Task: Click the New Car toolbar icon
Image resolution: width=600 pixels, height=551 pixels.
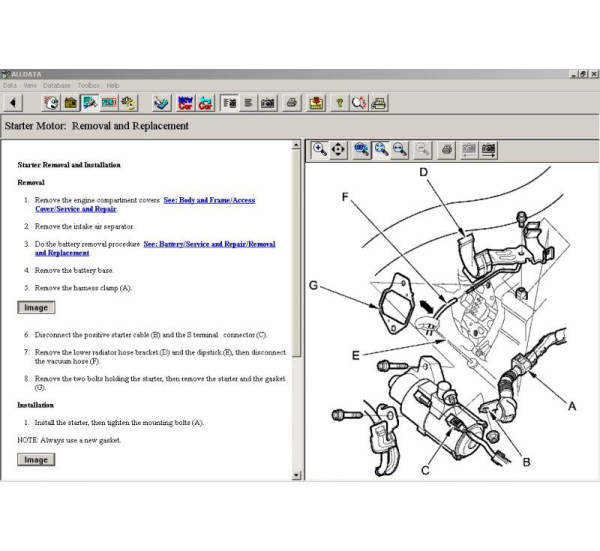Action: tap(185, 103)
